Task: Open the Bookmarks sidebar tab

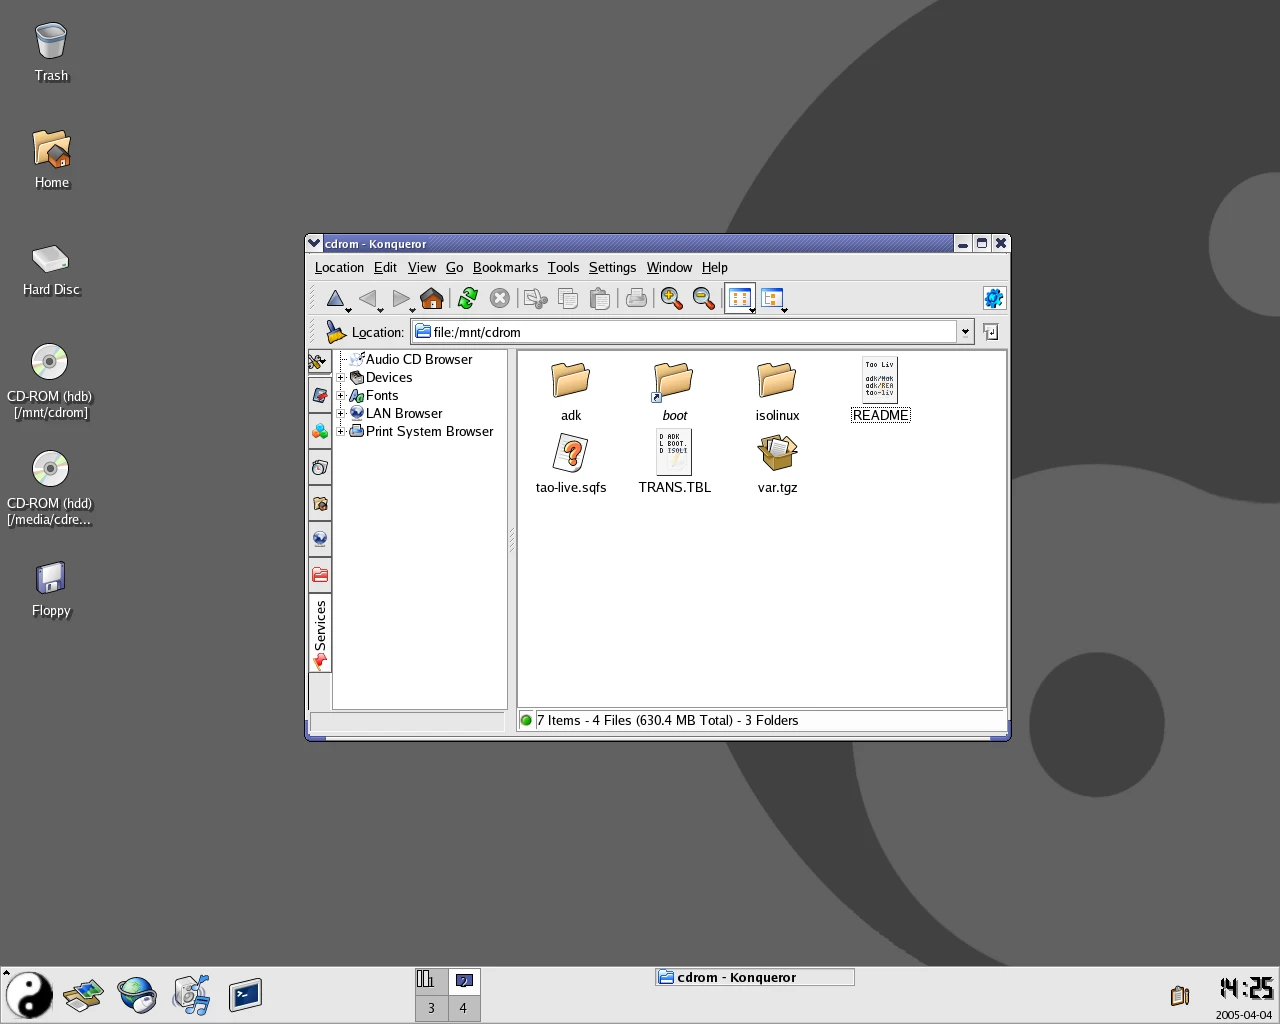Action: click(x=319, y=396)
